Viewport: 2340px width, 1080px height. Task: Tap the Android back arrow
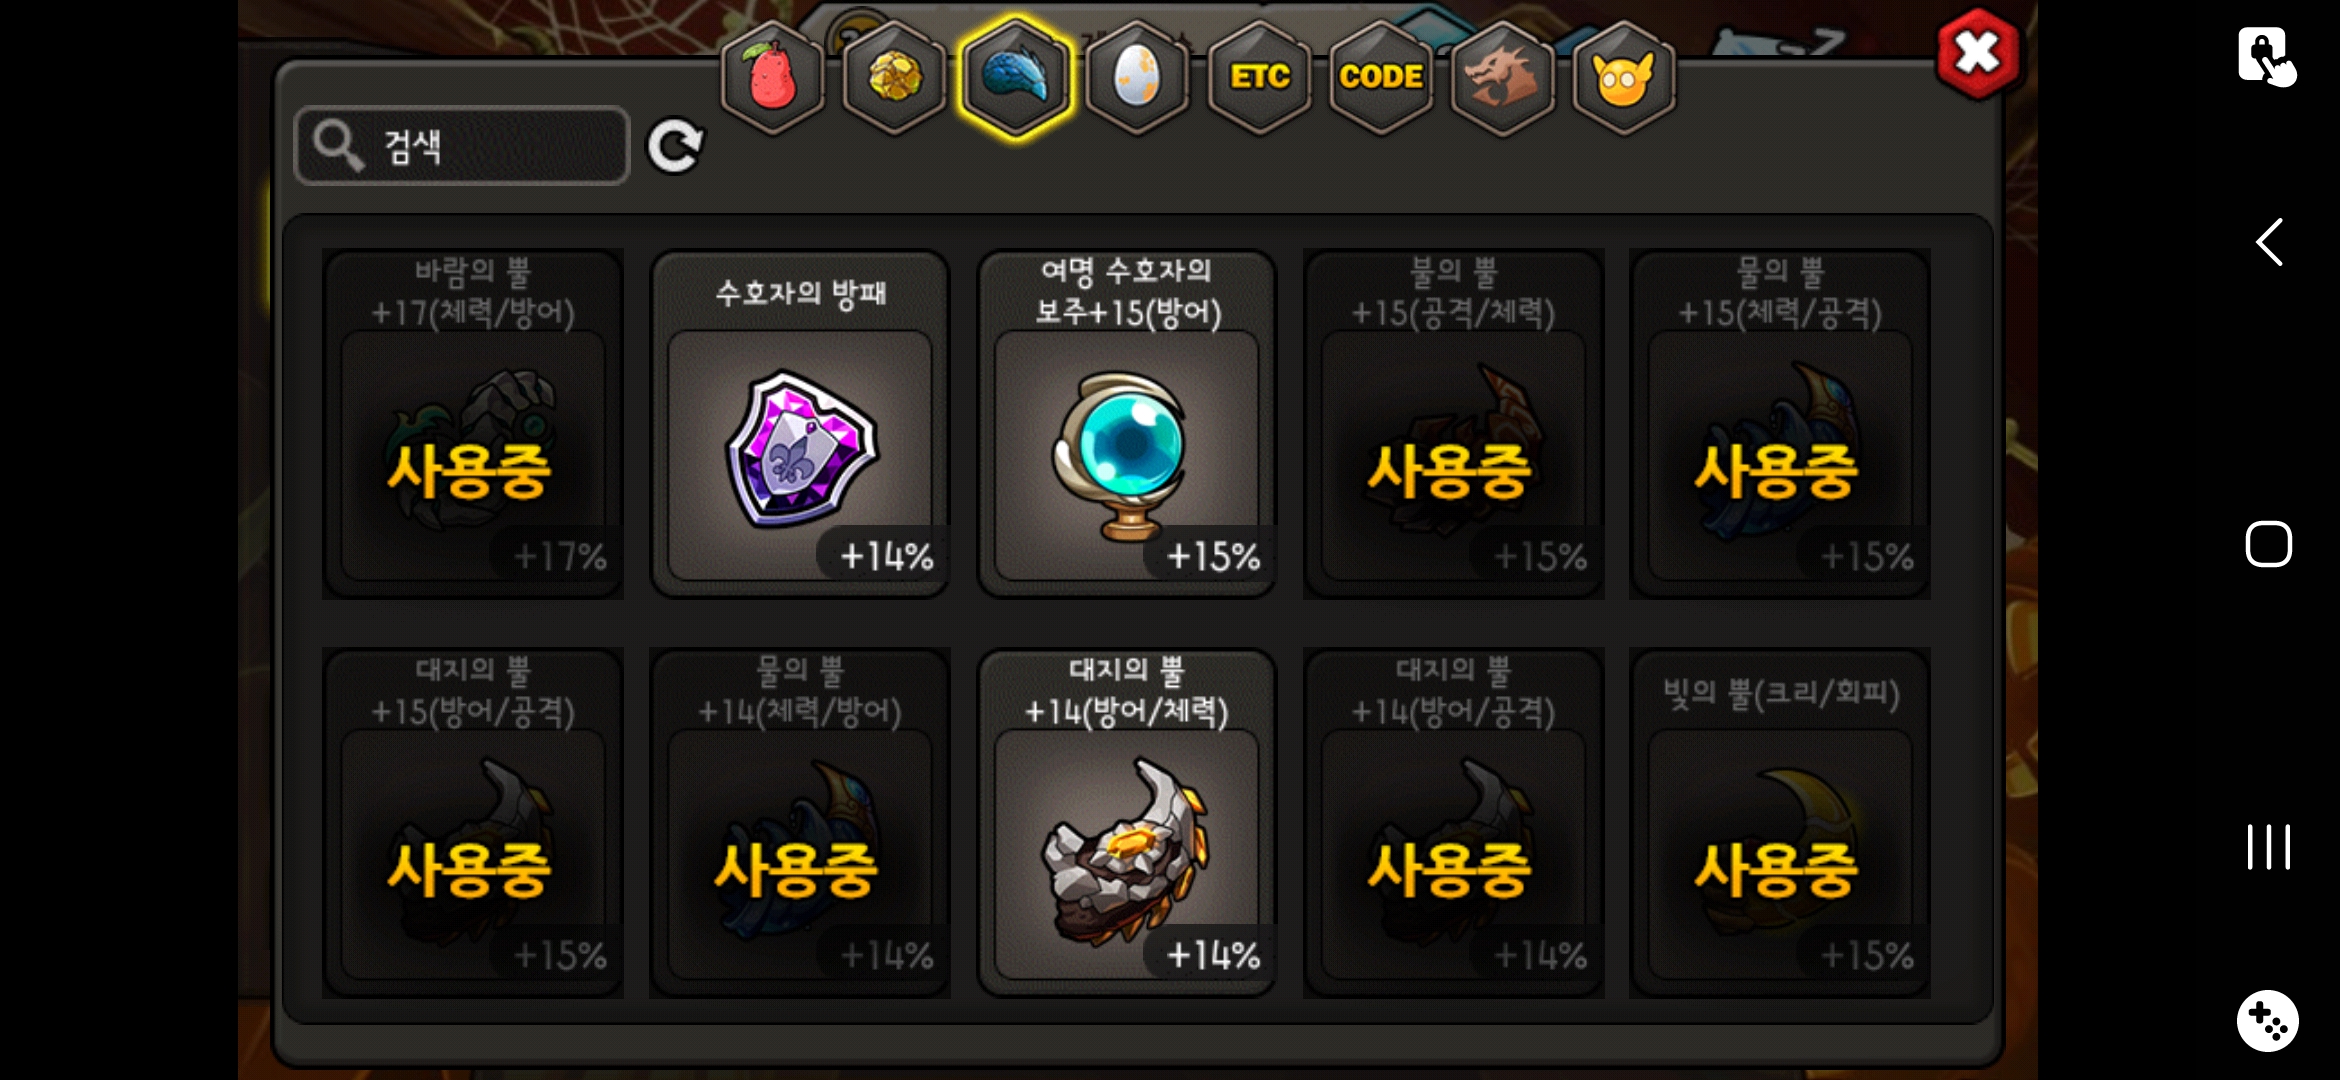pos(2268,242)
